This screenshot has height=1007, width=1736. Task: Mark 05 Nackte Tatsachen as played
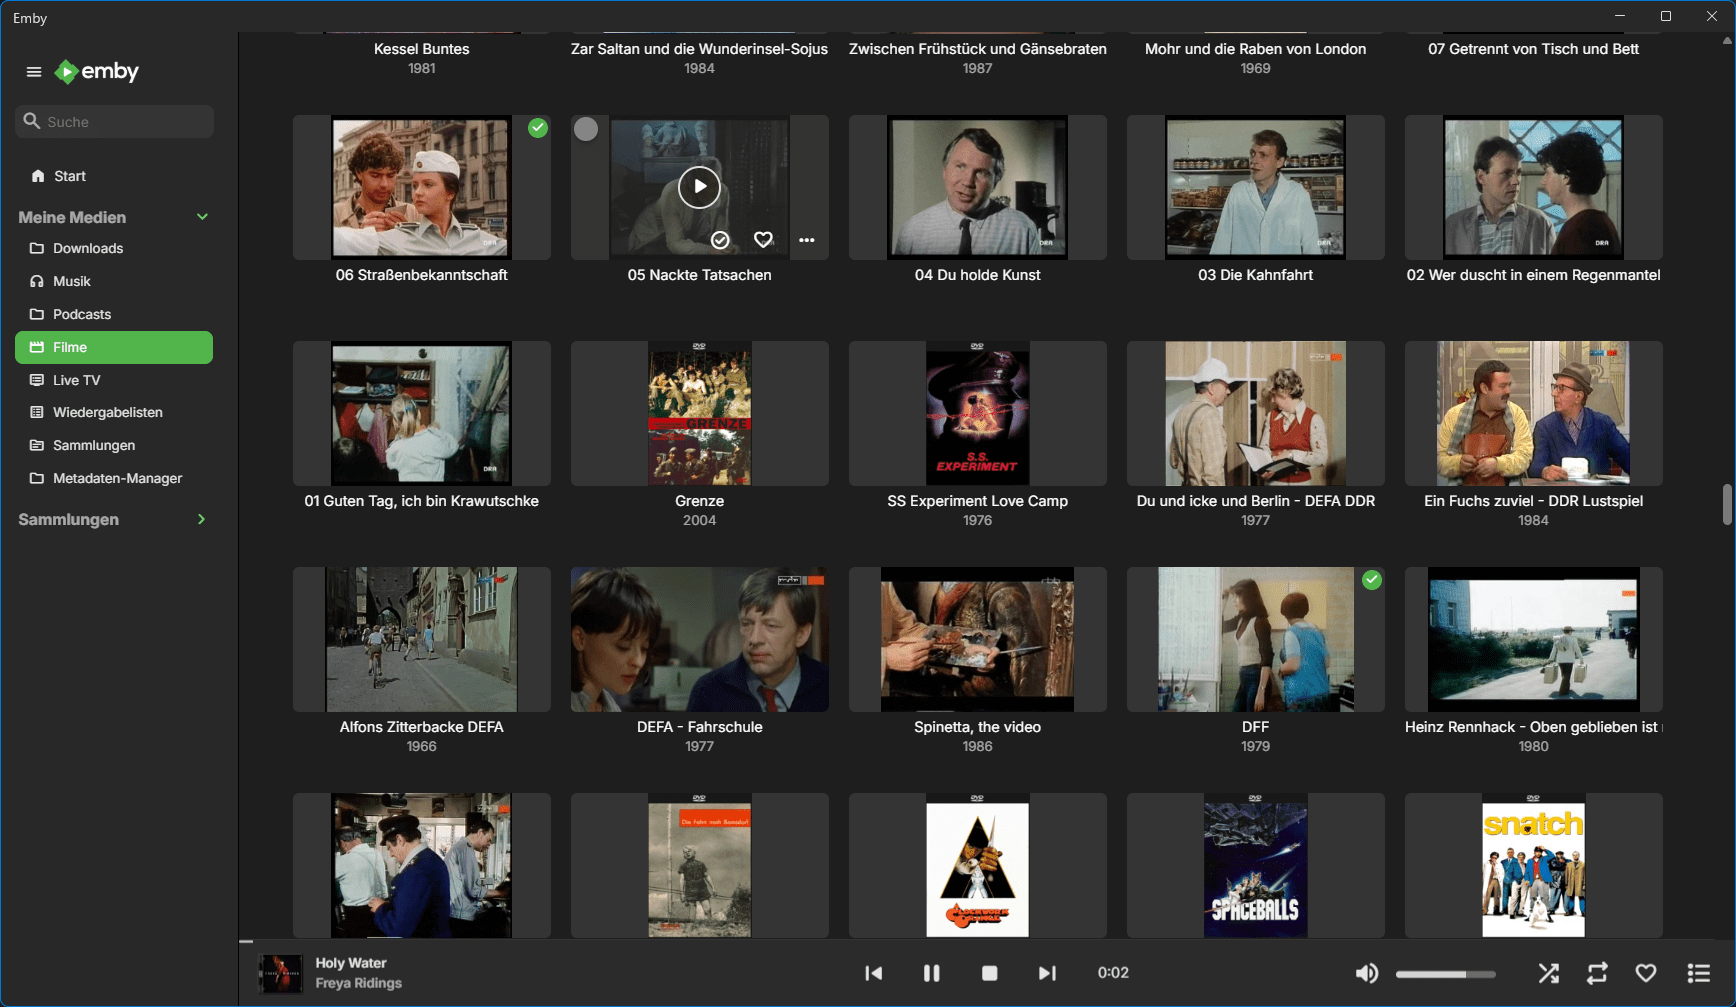pos(720,240)
